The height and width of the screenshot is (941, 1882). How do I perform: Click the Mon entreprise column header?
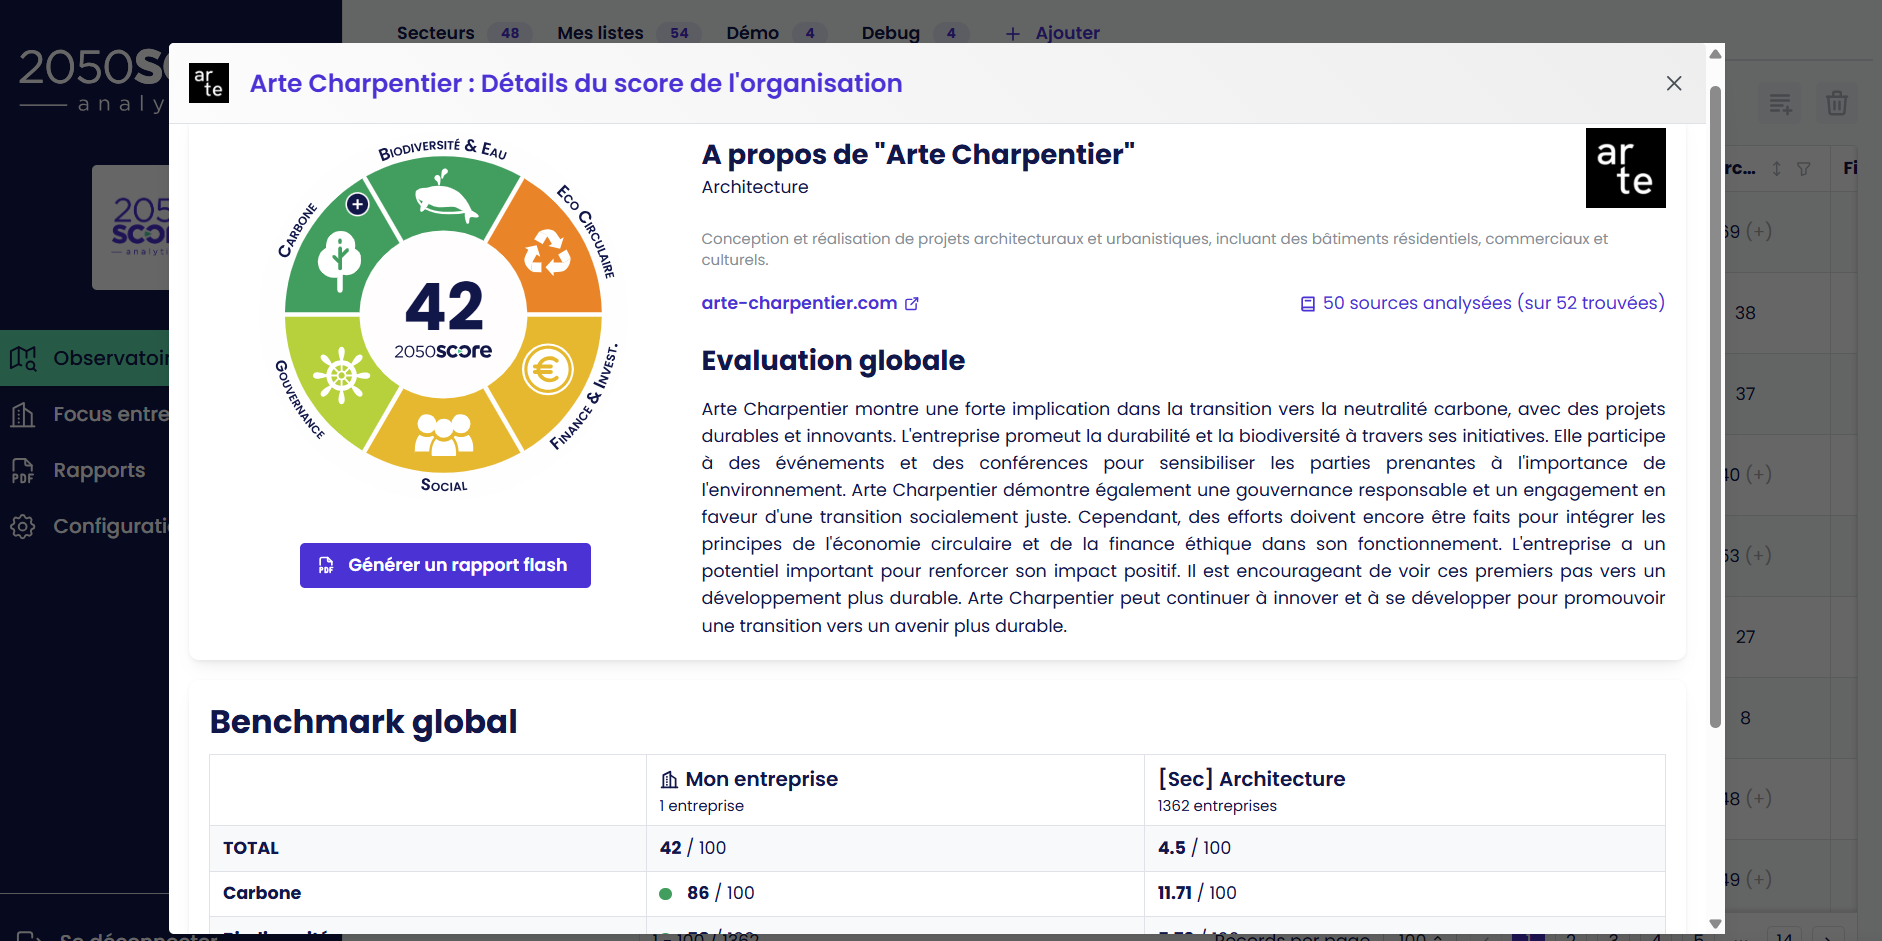point(895,790)
